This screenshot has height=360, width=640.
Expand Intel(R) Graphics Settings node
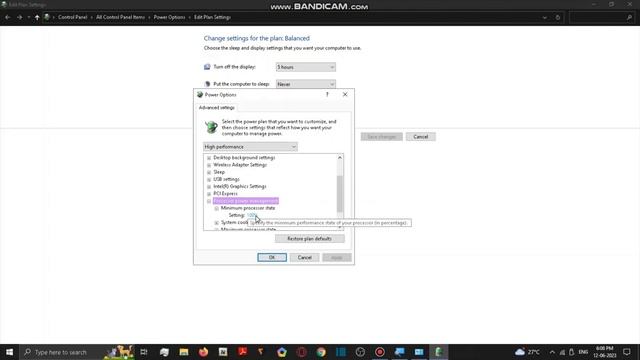[209, 187]
